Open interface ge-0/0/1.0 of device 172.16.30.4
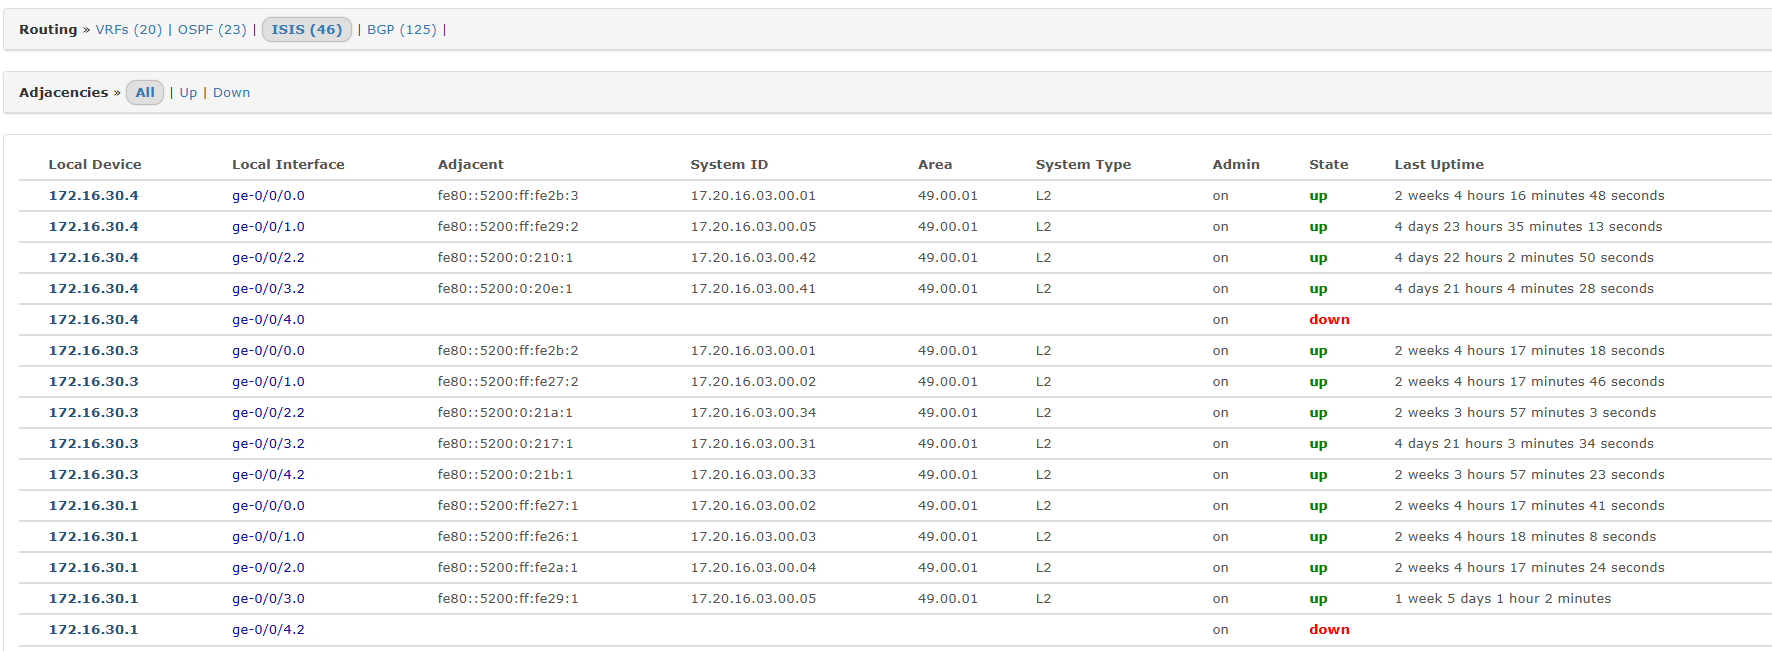Screen dimensions: 1772x651 pos(268,227)
